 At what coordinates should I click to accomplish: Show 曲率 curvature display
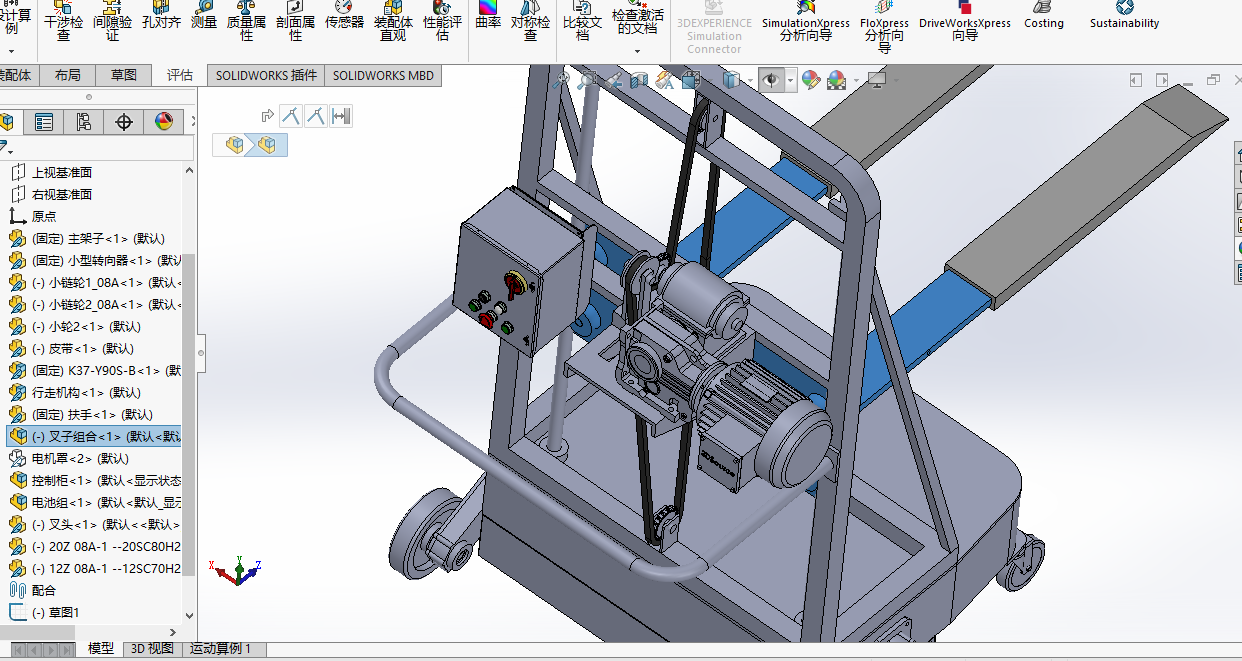click(488, 15)
